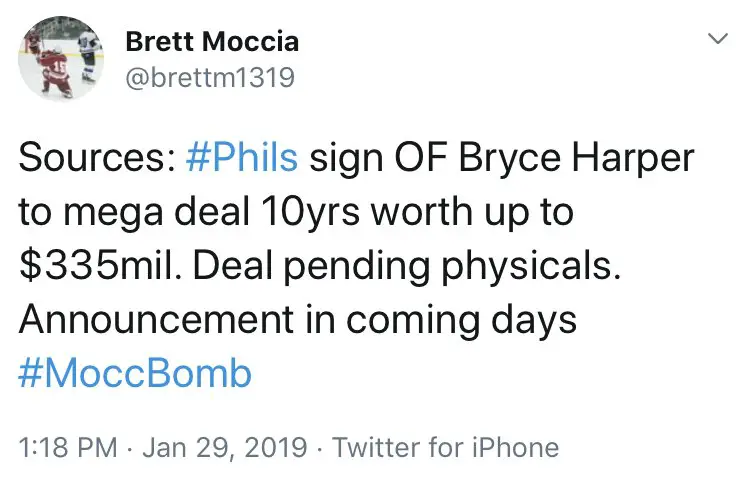Image resolution: width=750 pixels, height=484 pixels.
Task: Open the #Phils hashtag
Action: (x=243, y=158)
